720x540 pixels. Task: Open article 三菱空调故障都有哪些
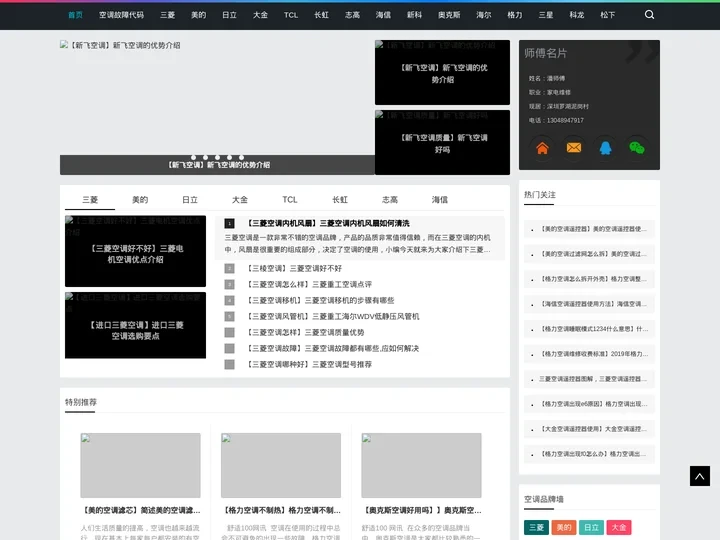point(333,349)
